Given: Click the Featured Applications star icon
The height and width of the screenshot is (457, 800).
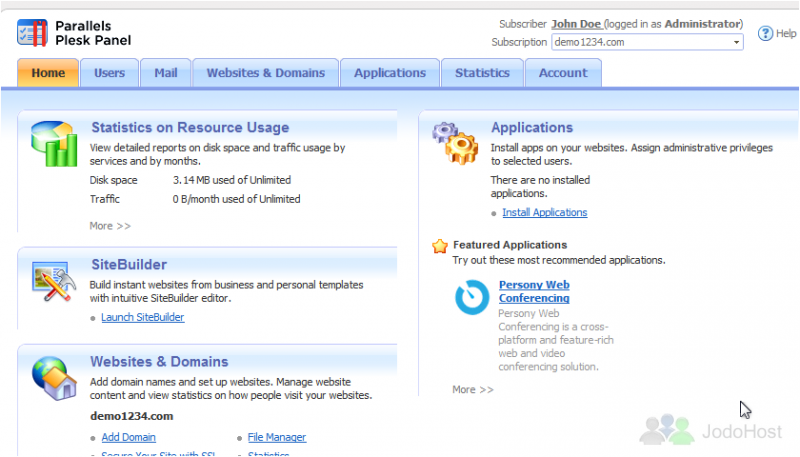Looking at the screenshot, I should coord(440,245).
